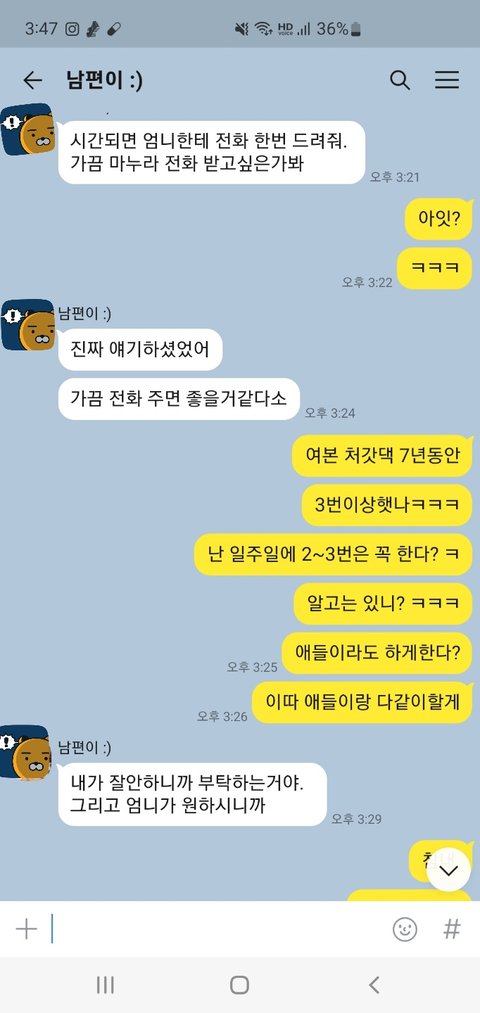Tap the chat title 남편이 :)

point(104,80)
